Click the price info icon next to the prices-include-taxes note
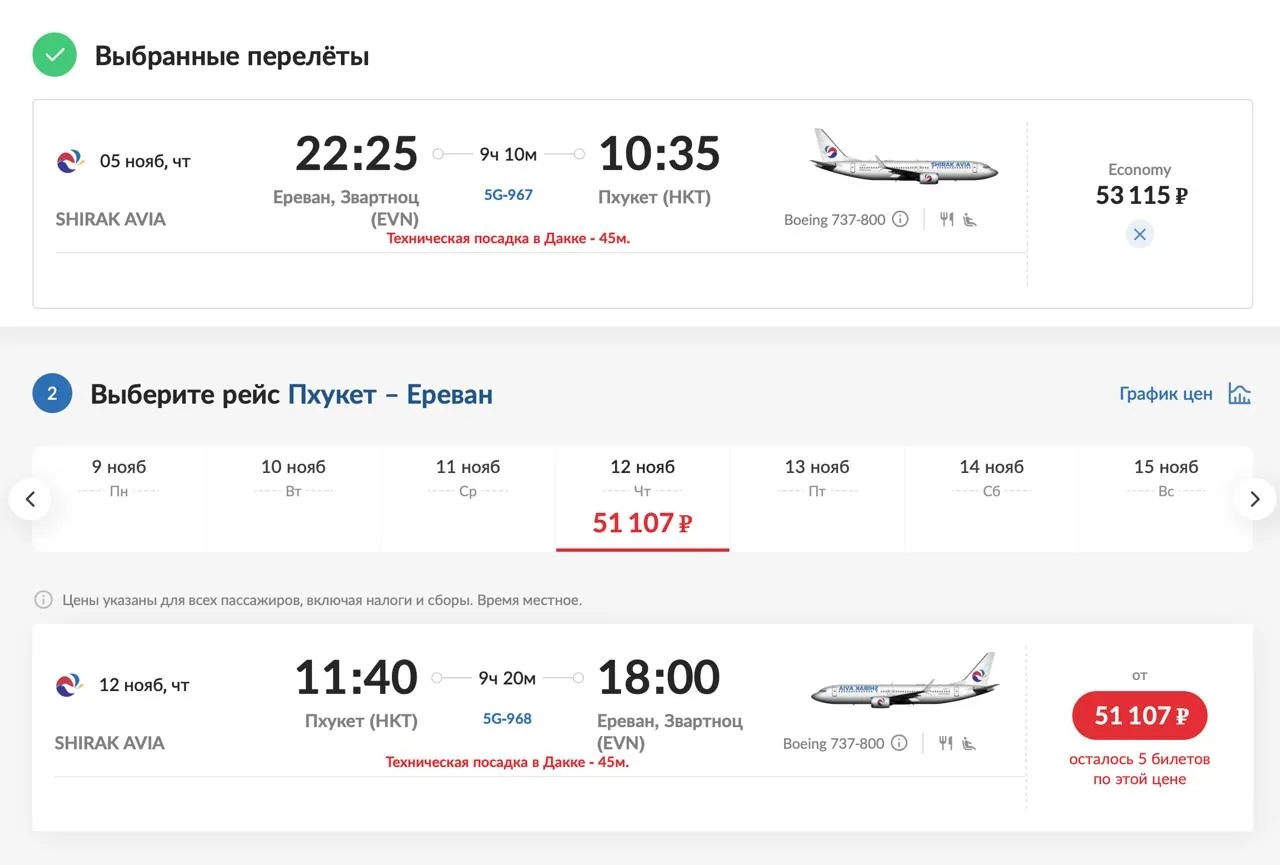 click(43, 600)
